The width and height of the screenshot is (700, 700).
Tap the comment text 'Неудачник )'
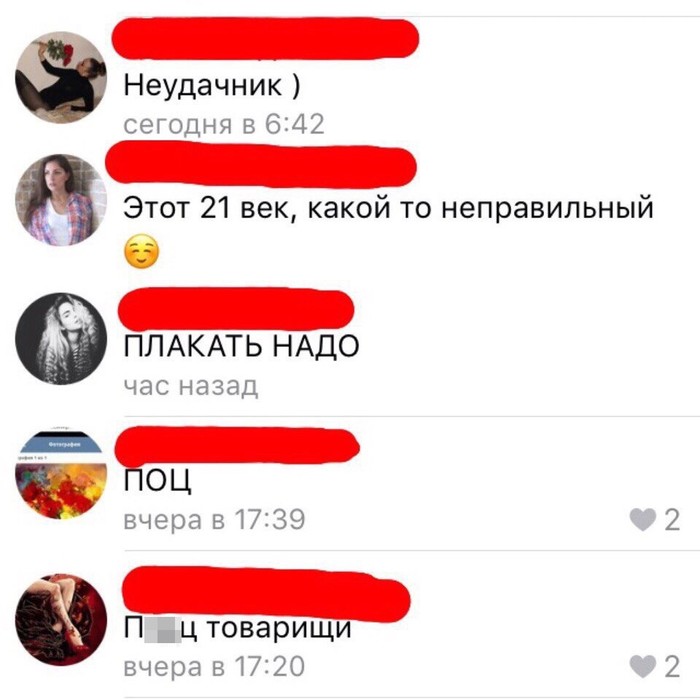click(212, 85)
